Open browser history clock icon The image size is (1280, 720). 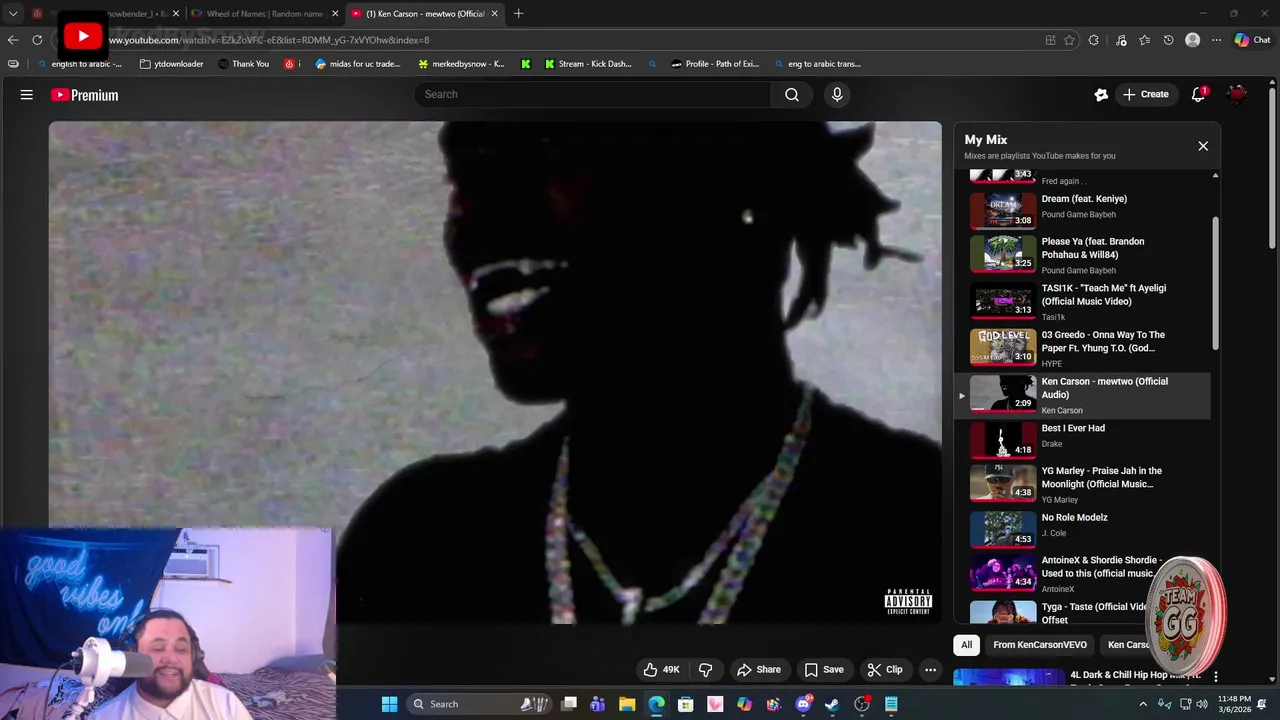click(x=1168, y=40)
